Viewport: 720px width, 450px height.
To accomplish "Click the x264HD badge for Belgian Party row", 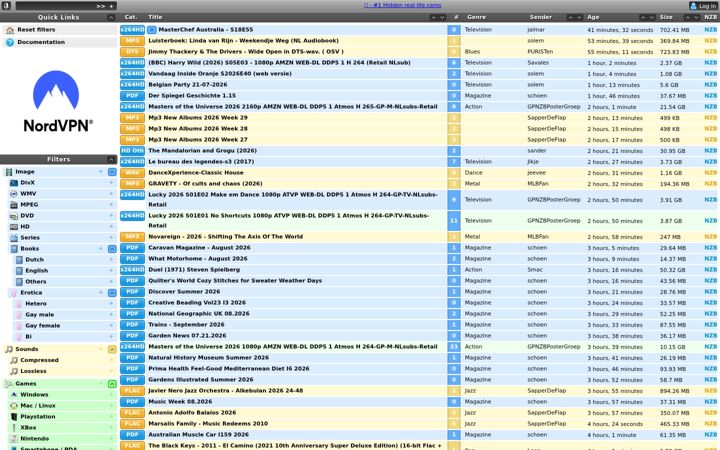I will [132, 85].
